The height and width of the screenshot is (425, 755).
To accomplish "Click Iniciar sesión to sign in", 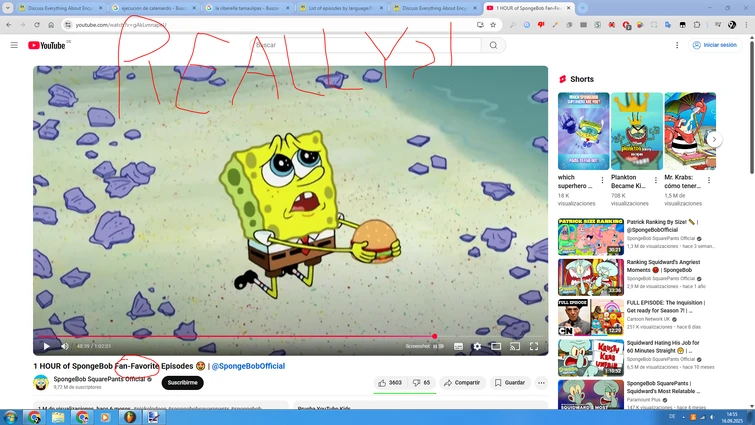I will coord(715,45).
